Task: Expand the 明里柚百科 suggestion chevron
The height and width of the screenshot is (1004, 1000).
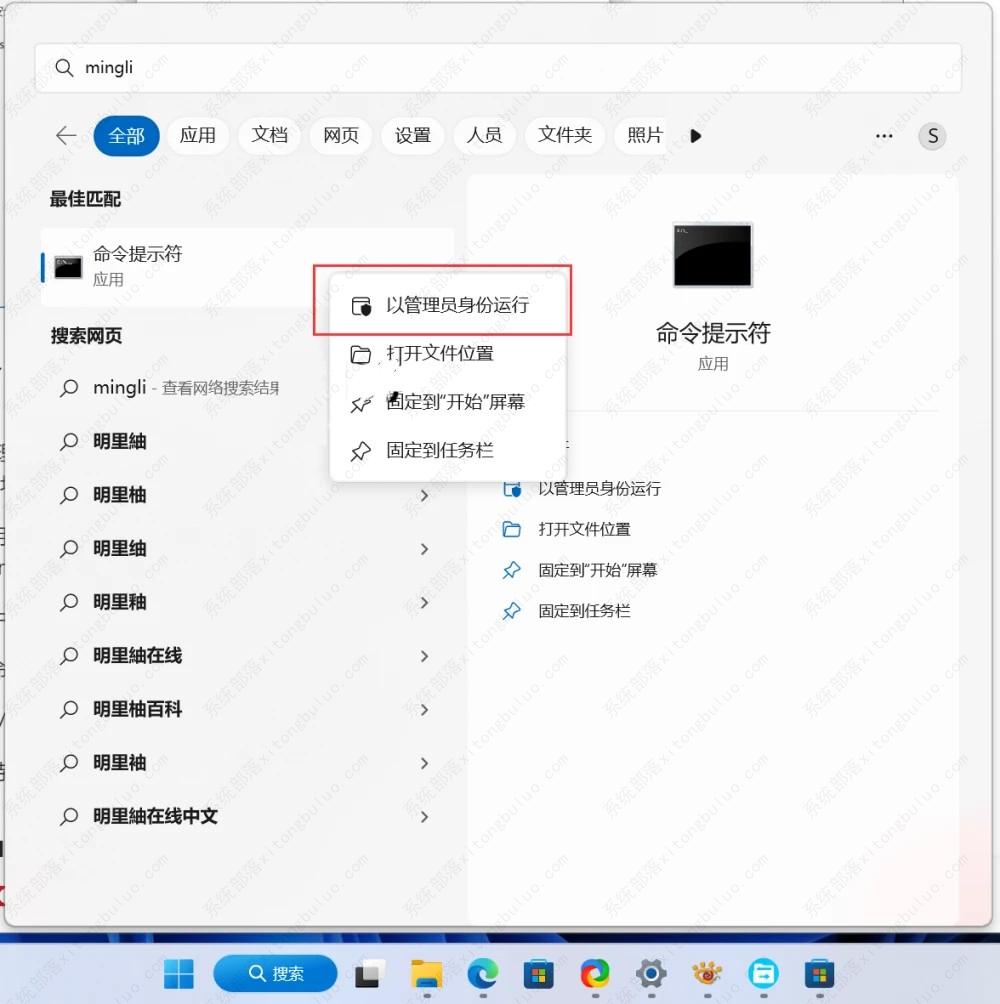Action: pyautogui.click(x=424, y=710)
